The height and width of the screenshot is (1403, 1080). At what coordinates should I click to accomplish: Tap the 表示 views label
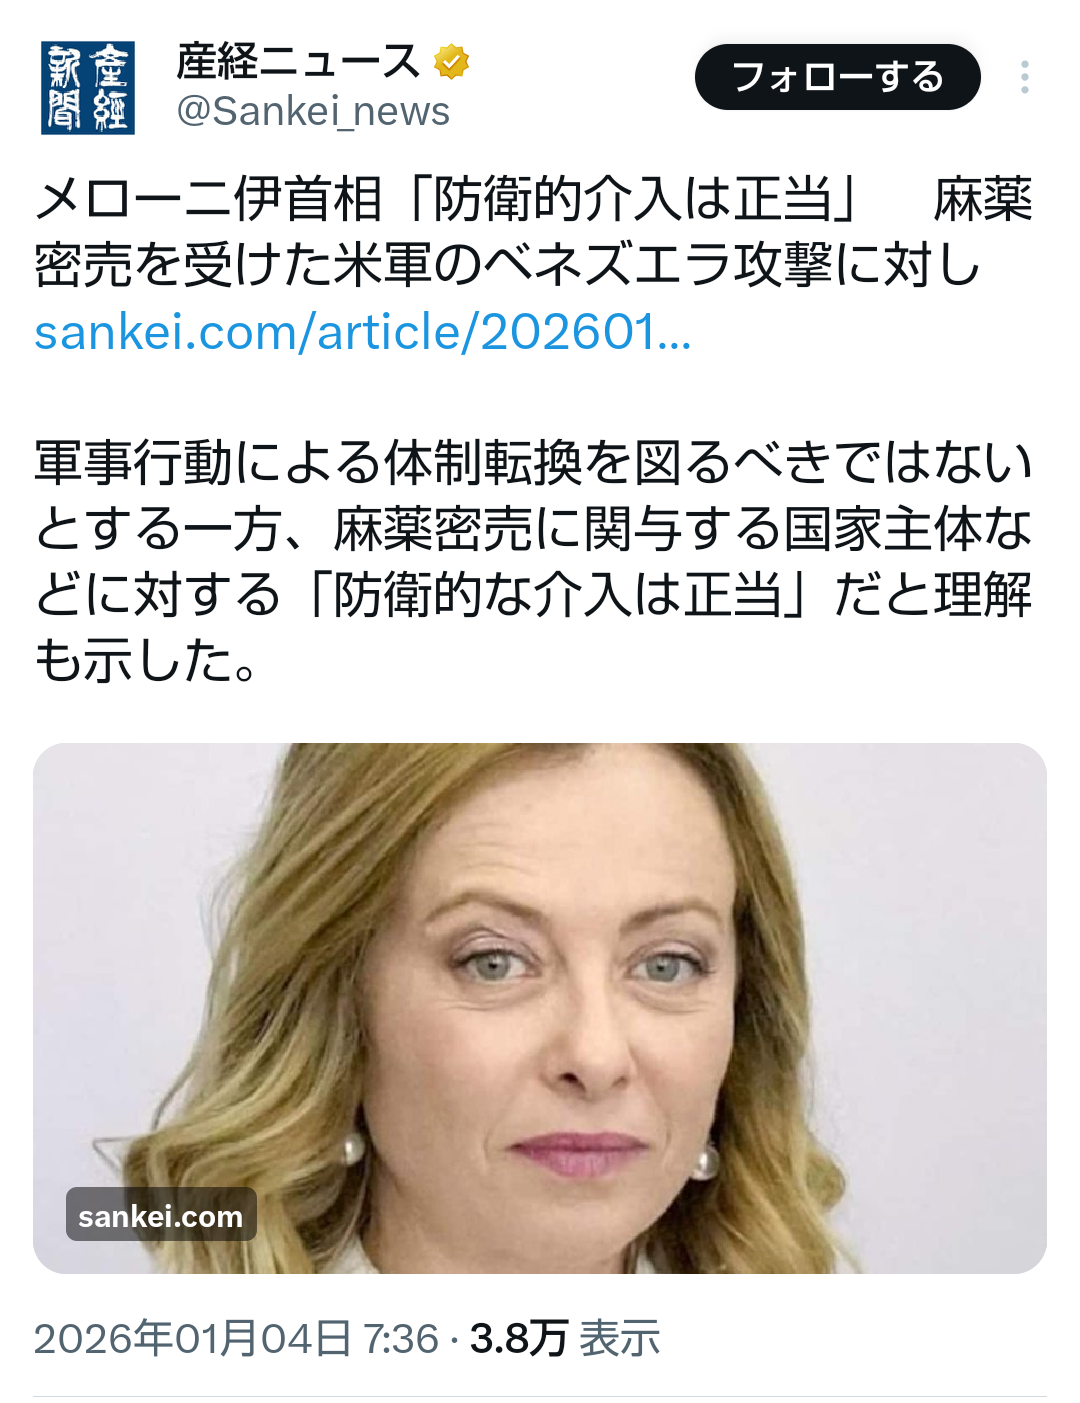[620, 1338]
